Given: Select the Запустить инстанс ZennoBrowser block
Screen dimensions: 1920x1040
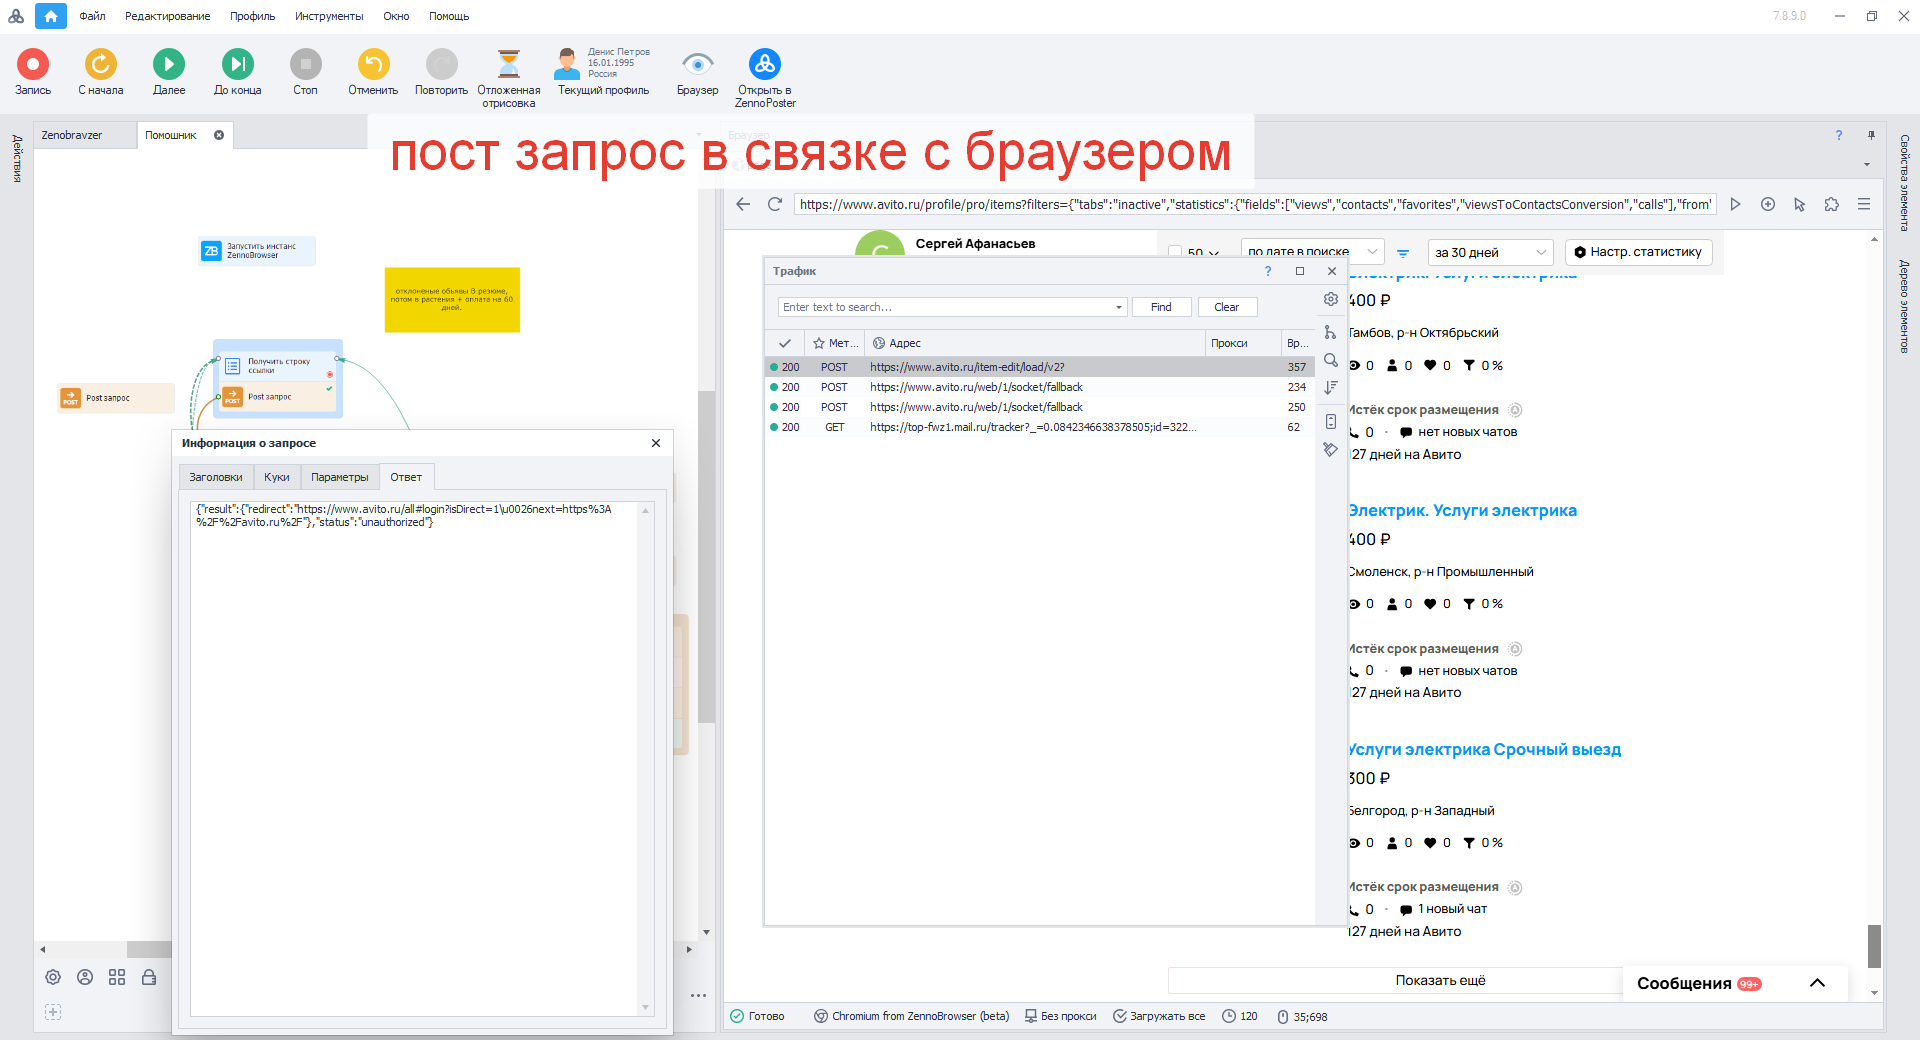Looking at the screenshot, I should (x=257, y=251).
